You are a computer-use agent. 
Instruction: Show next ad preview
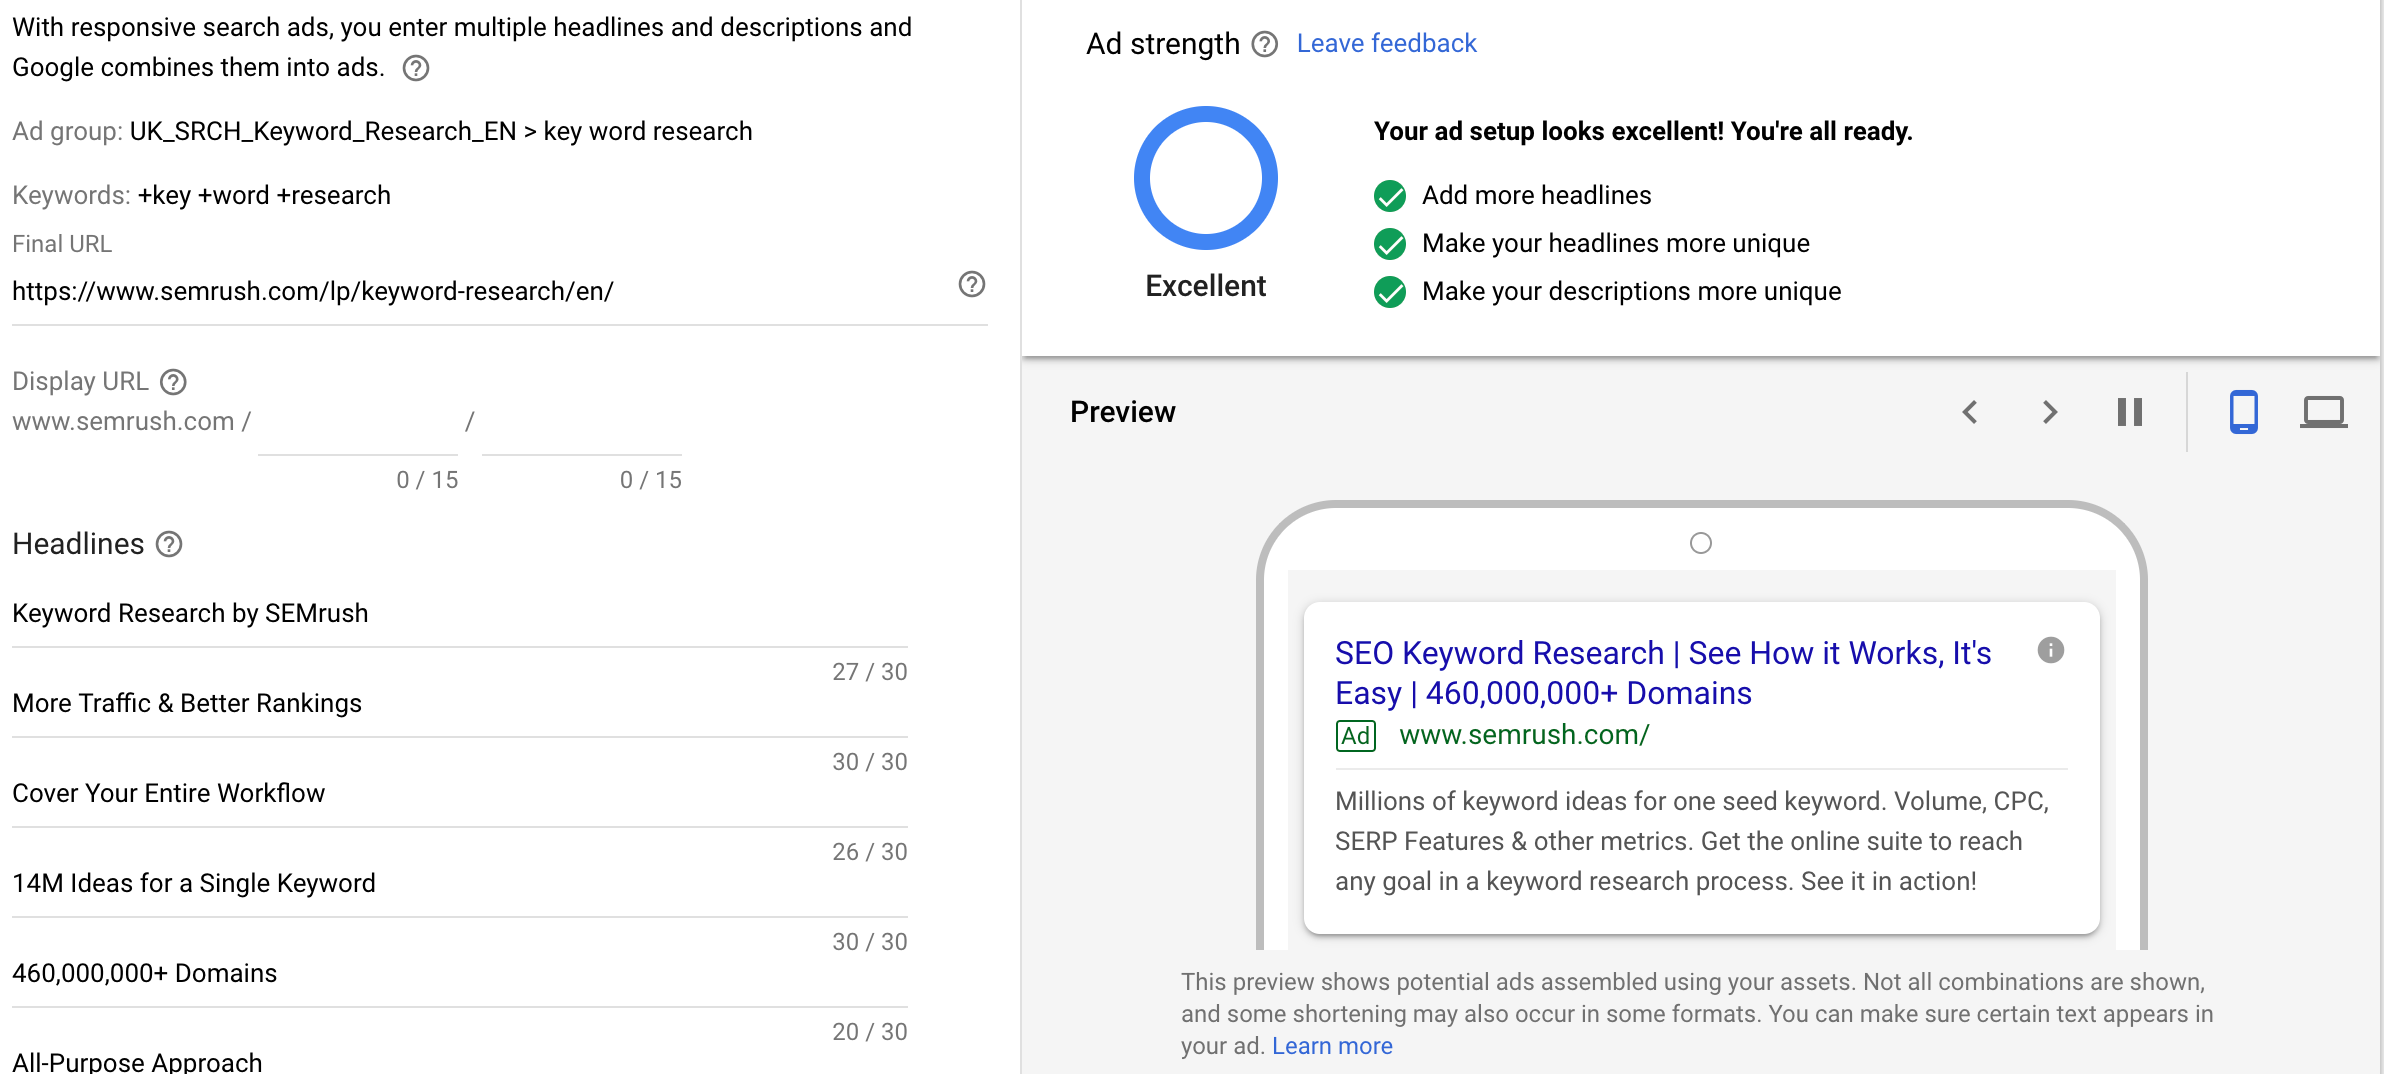(x=2050, y=412)
